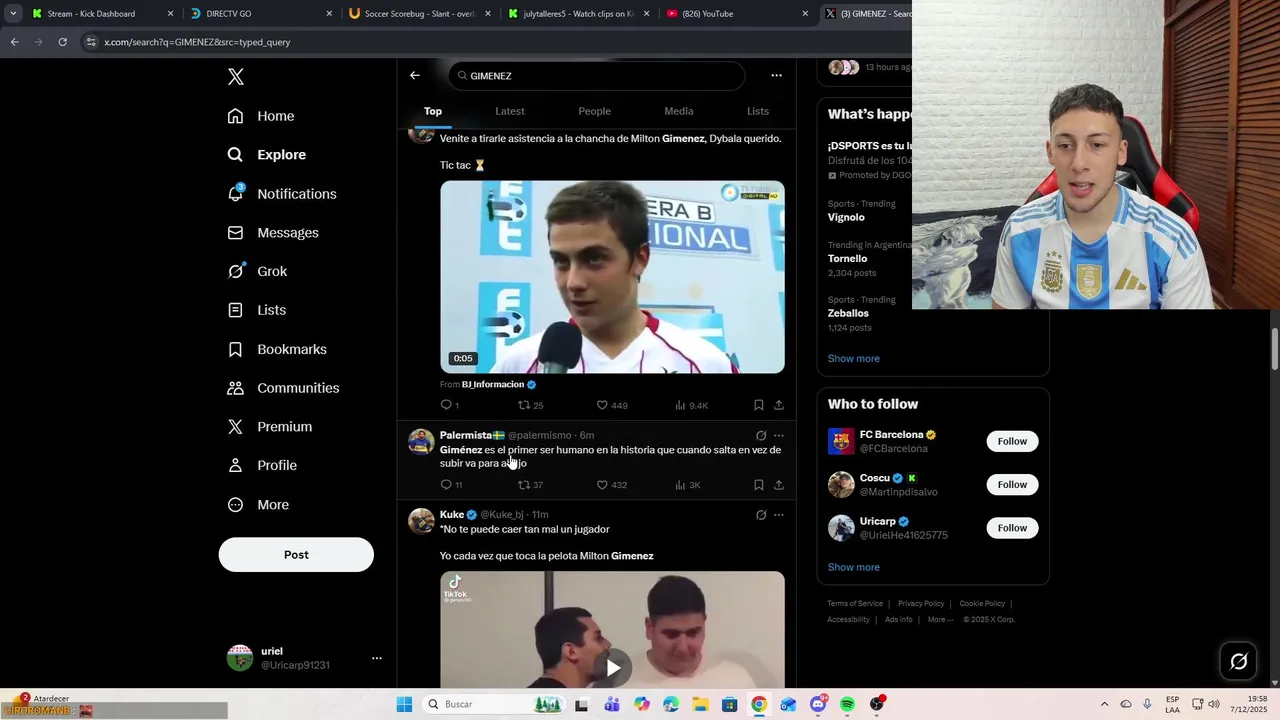Follow FC Barcelona

(1012, 441)
